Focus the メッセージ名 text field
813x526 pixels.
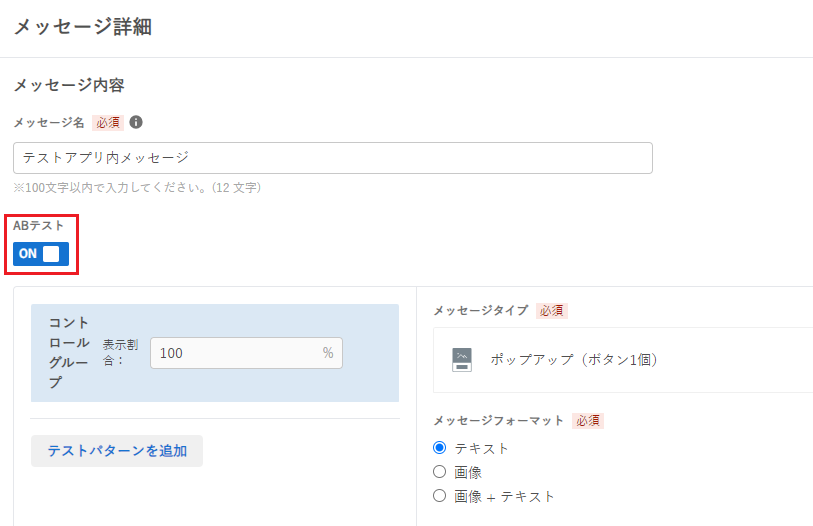pos(333,158)
